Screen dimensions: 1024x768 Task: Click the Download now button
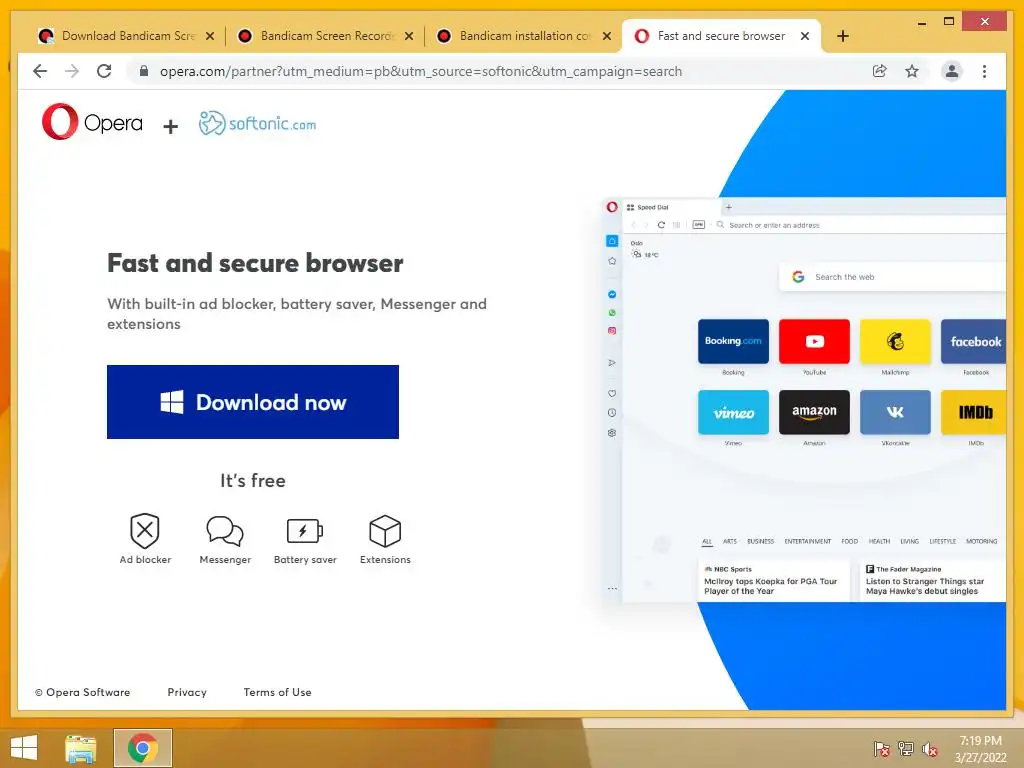coord(253,402)
